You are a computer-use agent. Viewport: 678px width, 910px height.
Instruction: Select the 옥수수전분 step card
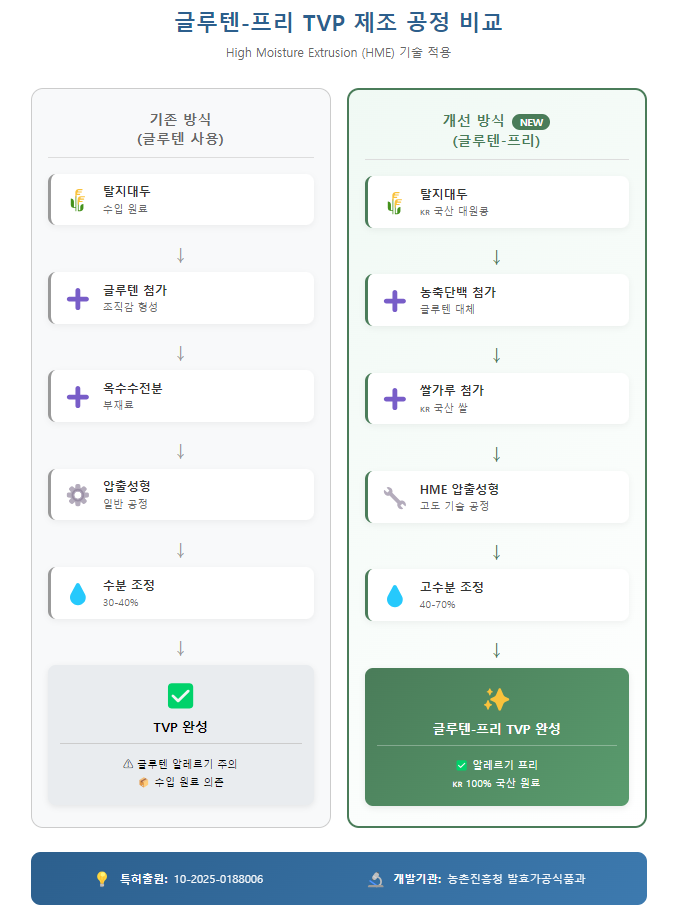181,396
